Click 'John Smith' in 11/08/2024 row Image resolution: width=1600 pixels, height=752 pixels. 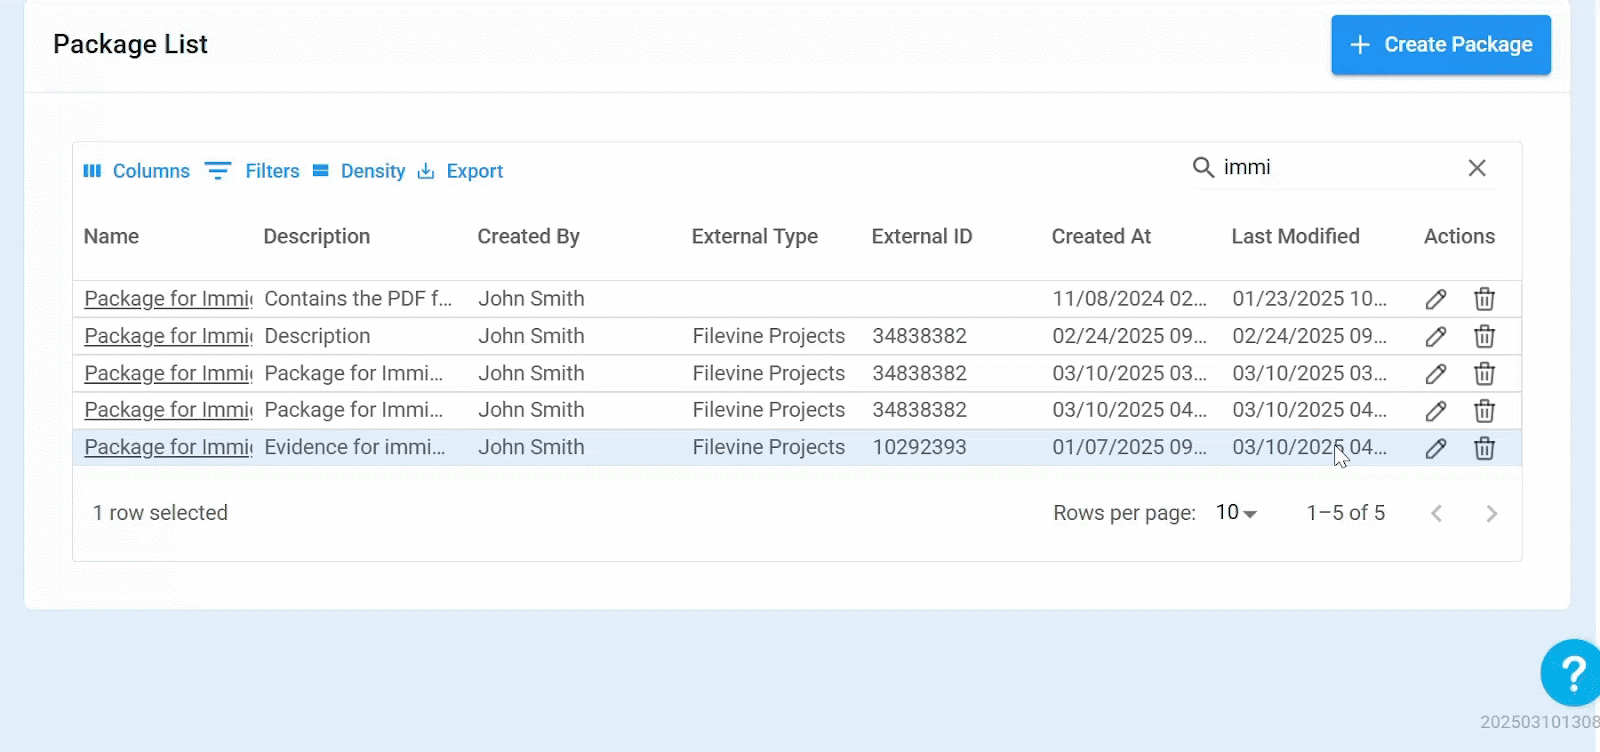531,299
